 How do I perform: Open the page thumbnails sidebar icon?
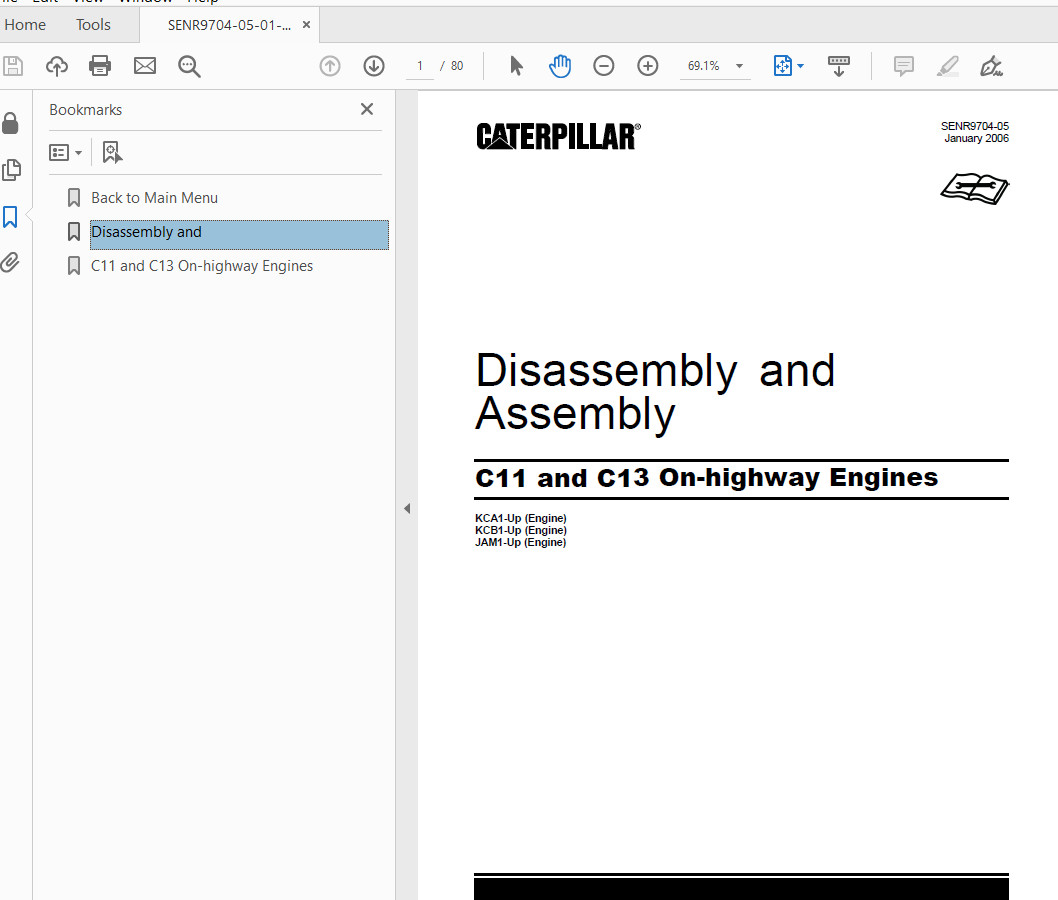coord(11,169)
